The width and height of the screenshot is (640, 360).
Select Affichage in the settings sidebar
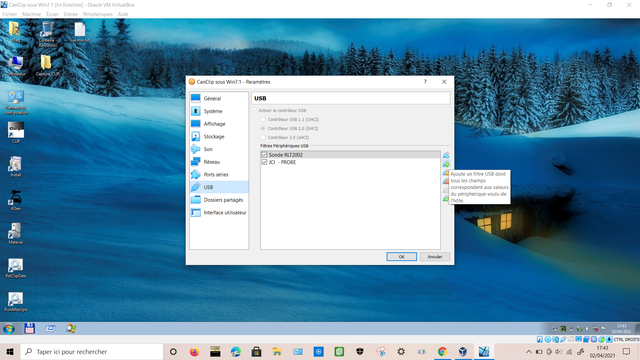click(219, 124)
